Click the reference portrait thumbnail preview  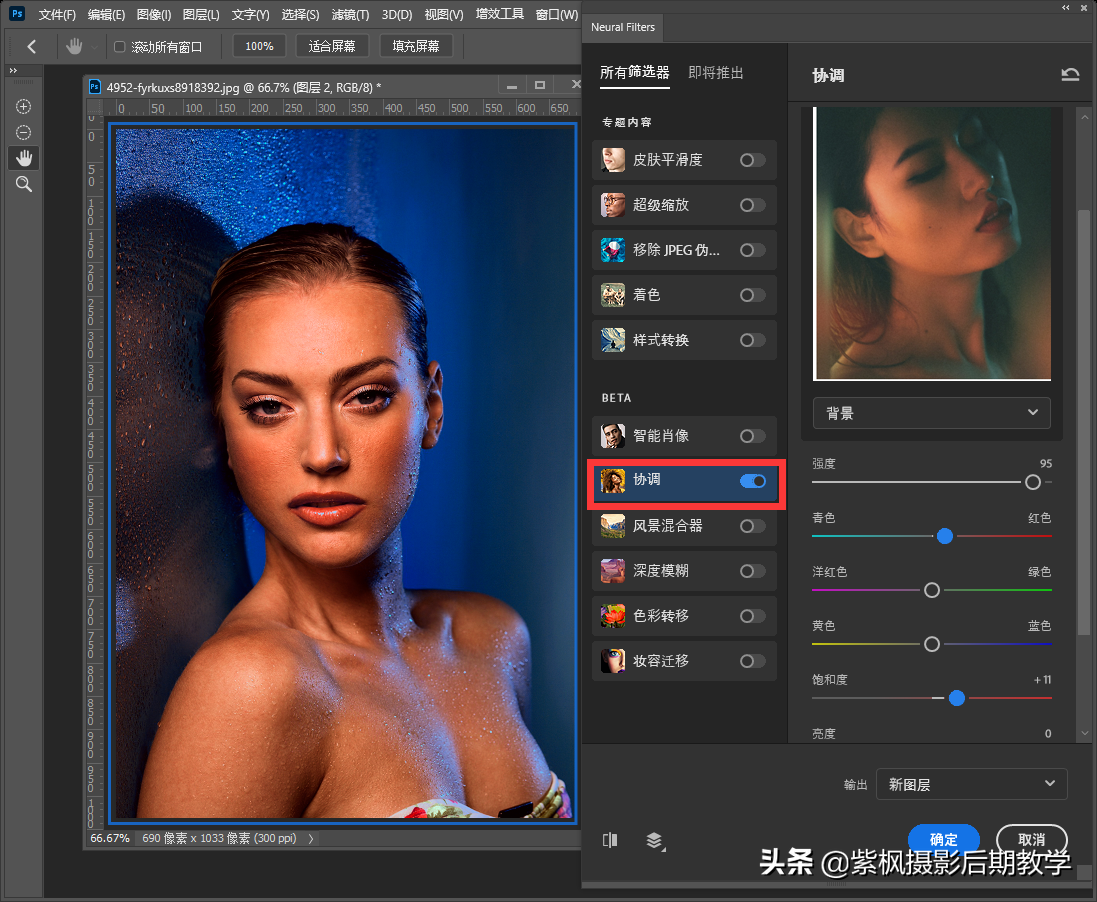(x=932, y=244)
